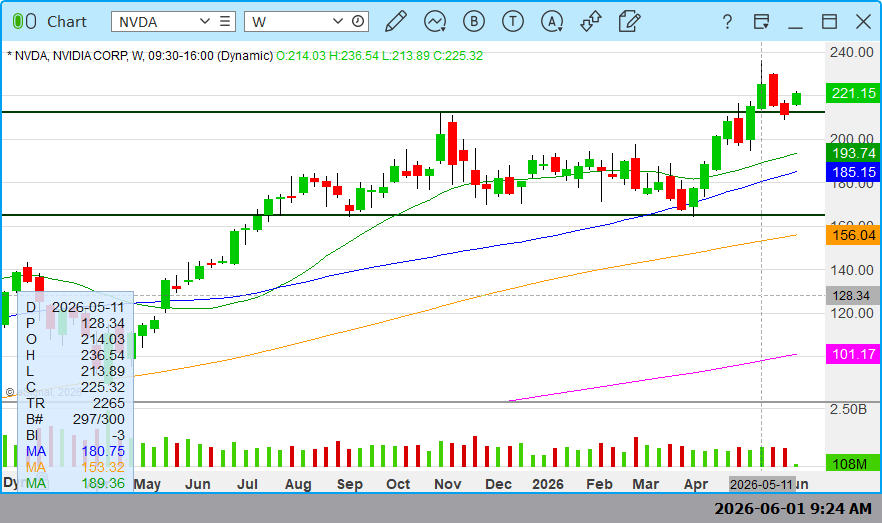Click the orange MA 153.32 row in data box
Image resolution: width=882 pixels, height=523 pixels.
75,467
